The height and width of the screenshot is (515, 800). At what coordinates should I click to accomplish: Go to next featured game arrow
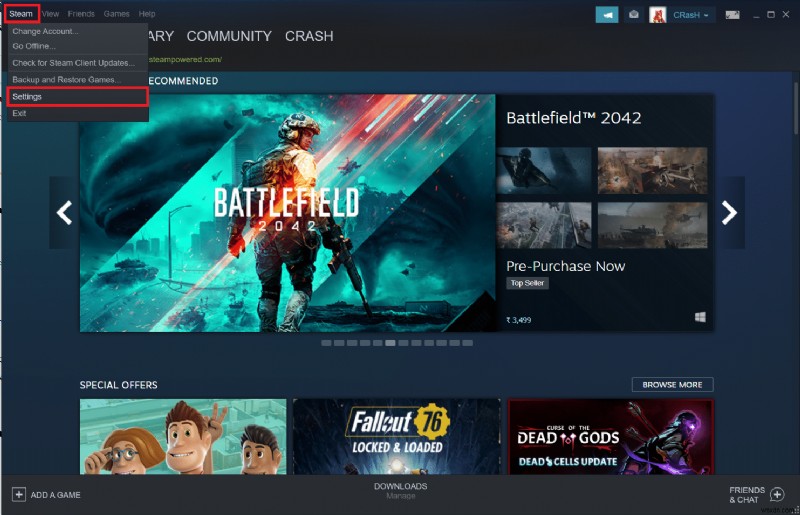click(x=730, y=213)
